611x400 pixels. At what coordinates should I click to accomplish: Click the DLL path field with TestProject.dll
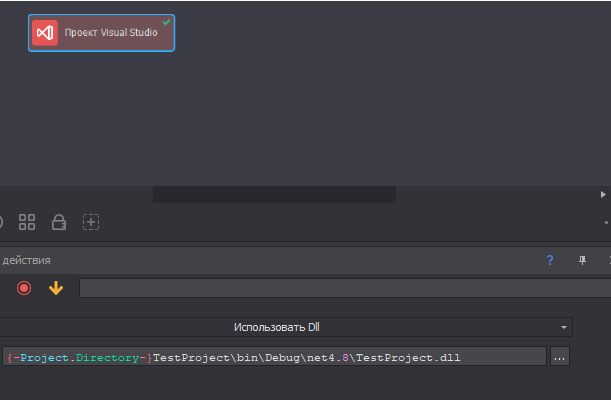coord(274,356)
